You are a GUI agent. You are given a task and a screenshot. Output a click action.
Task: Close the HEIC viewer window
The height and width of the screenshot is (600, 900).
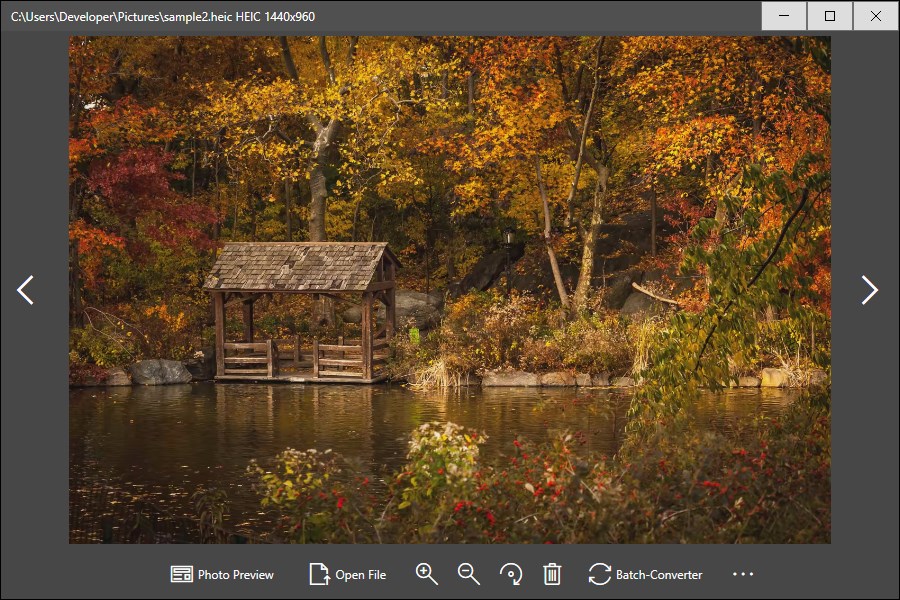coord(876,16)
